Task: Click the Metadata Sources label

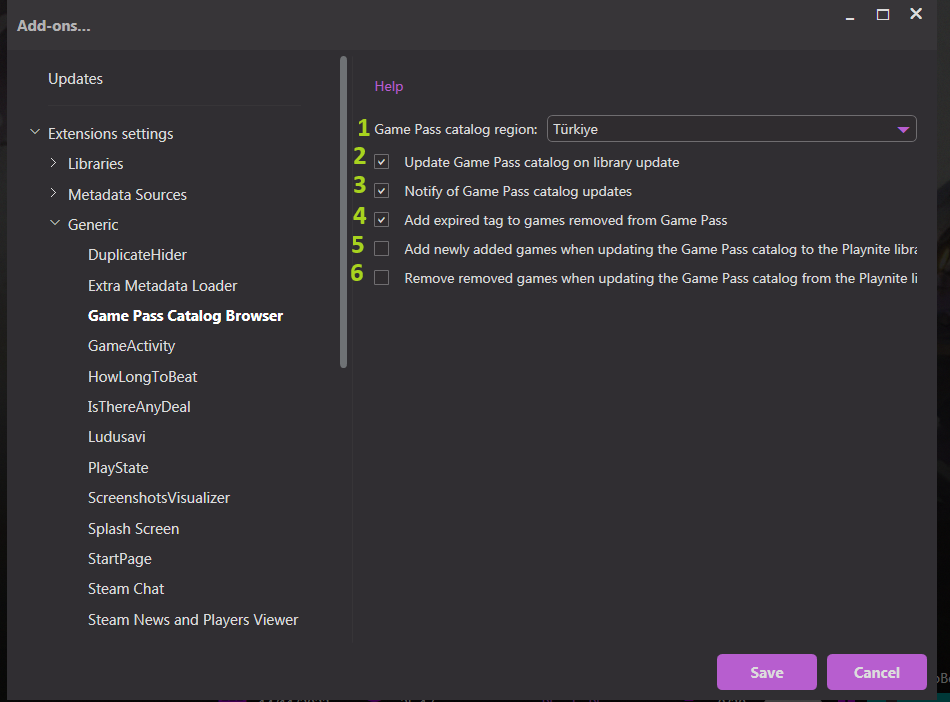Action: coord(127,195)
